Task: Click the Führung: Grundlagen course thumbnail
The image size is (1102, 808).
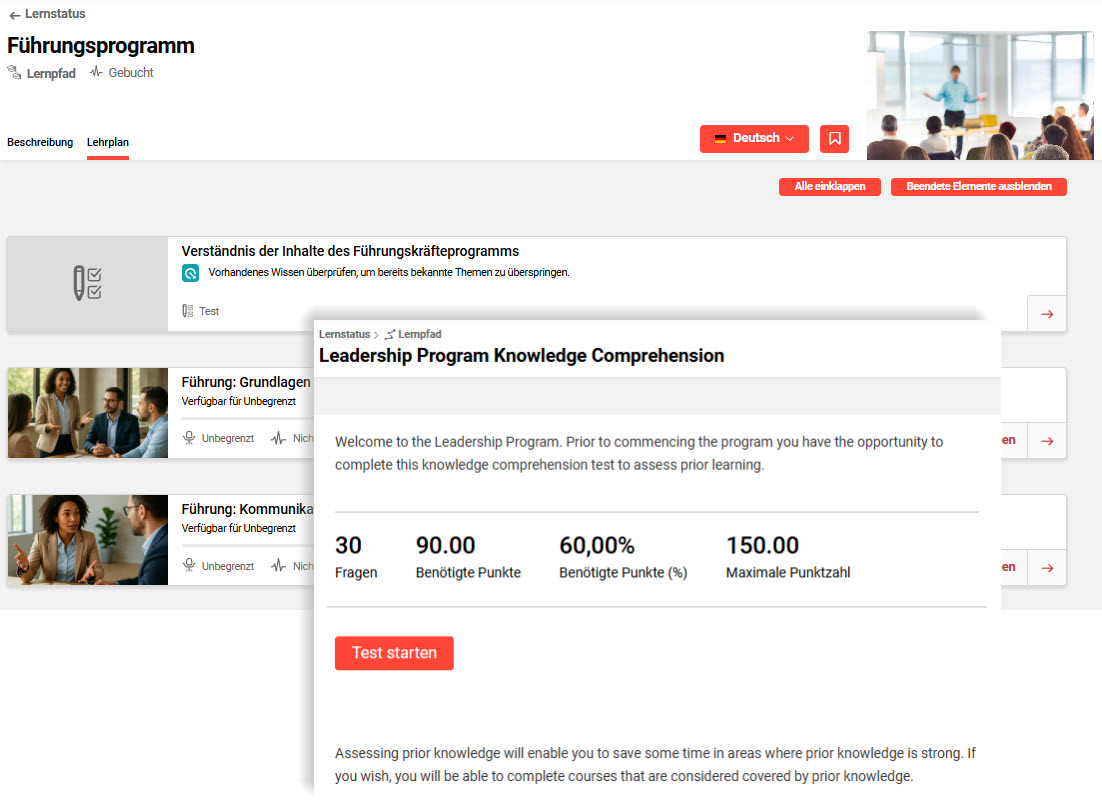Action: [x=87, y=412]
